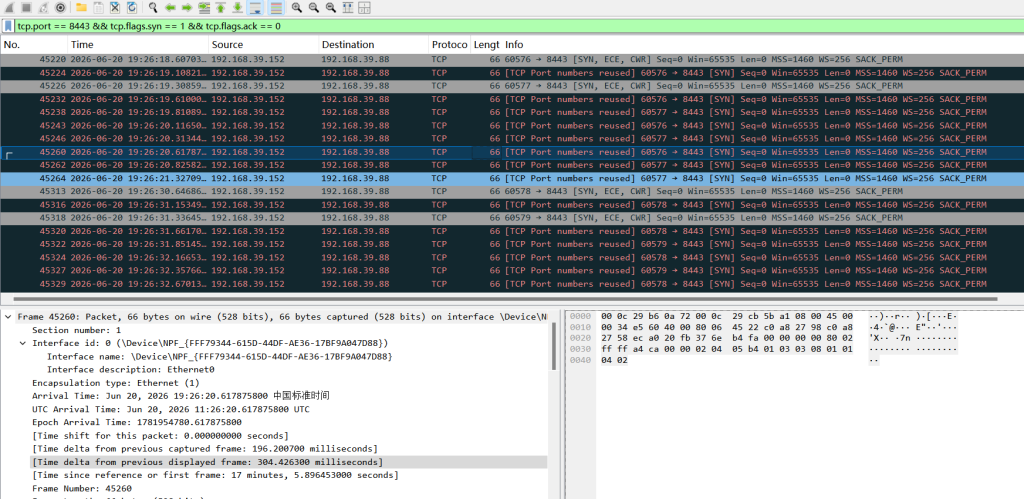This screenshot has width=1024, height=499.
Task: Sort by the No. column header
Action: [x=34, y=44]
